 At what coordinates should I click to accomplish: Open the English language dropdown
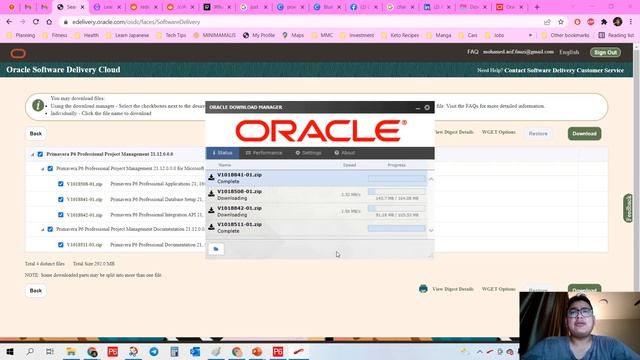[x=569, y=52]
